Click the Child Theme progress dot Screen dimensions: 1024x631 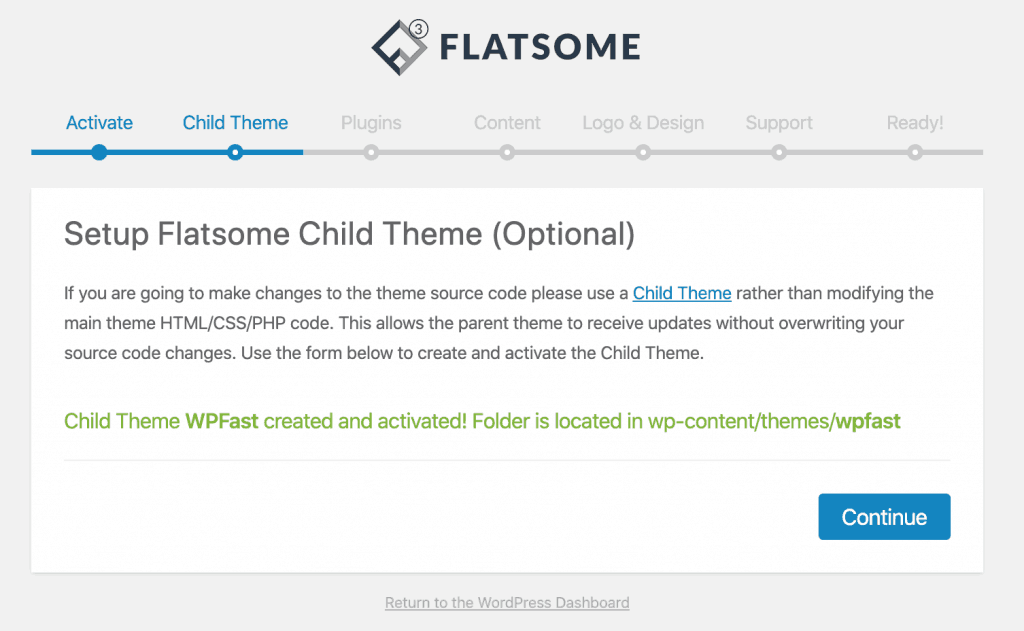[235, 153]
